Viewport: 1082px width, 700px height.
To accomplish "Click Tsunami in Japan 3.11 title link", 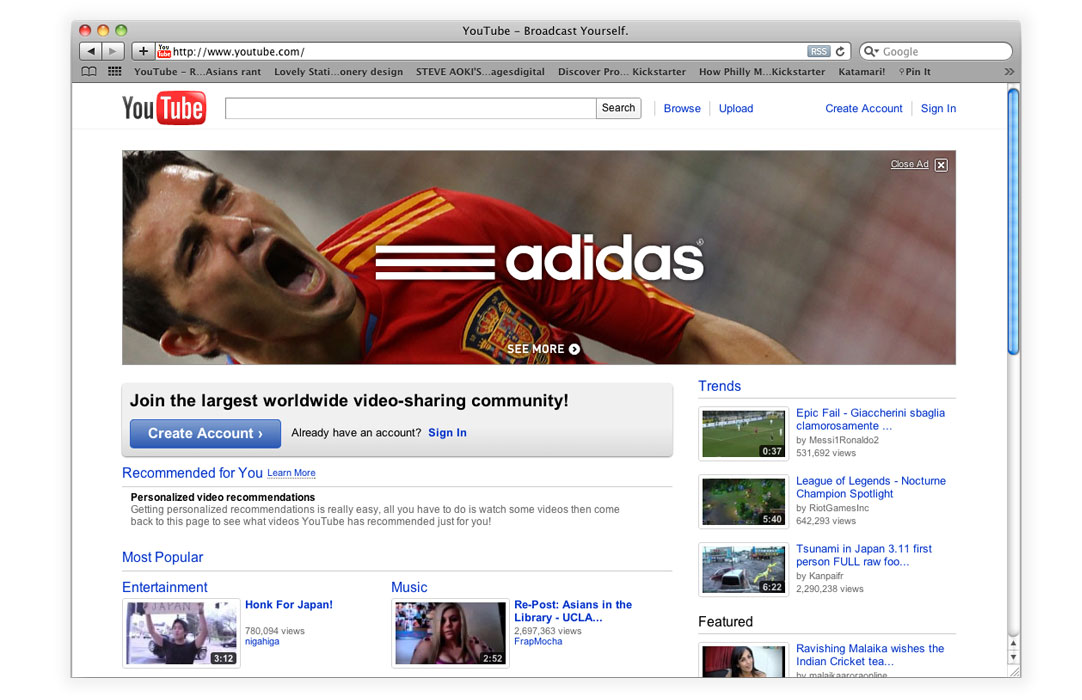I will (x=864, y=555).
